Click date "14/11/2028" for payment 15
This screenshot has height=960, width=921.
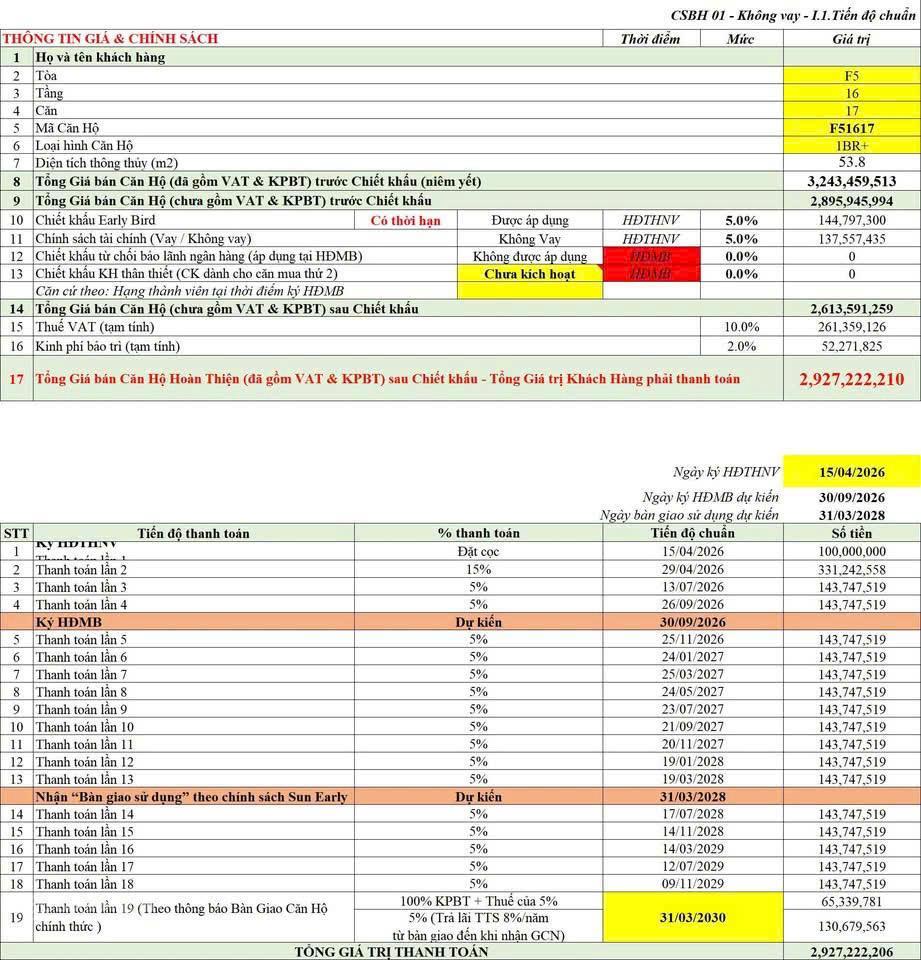click(693, 831)
